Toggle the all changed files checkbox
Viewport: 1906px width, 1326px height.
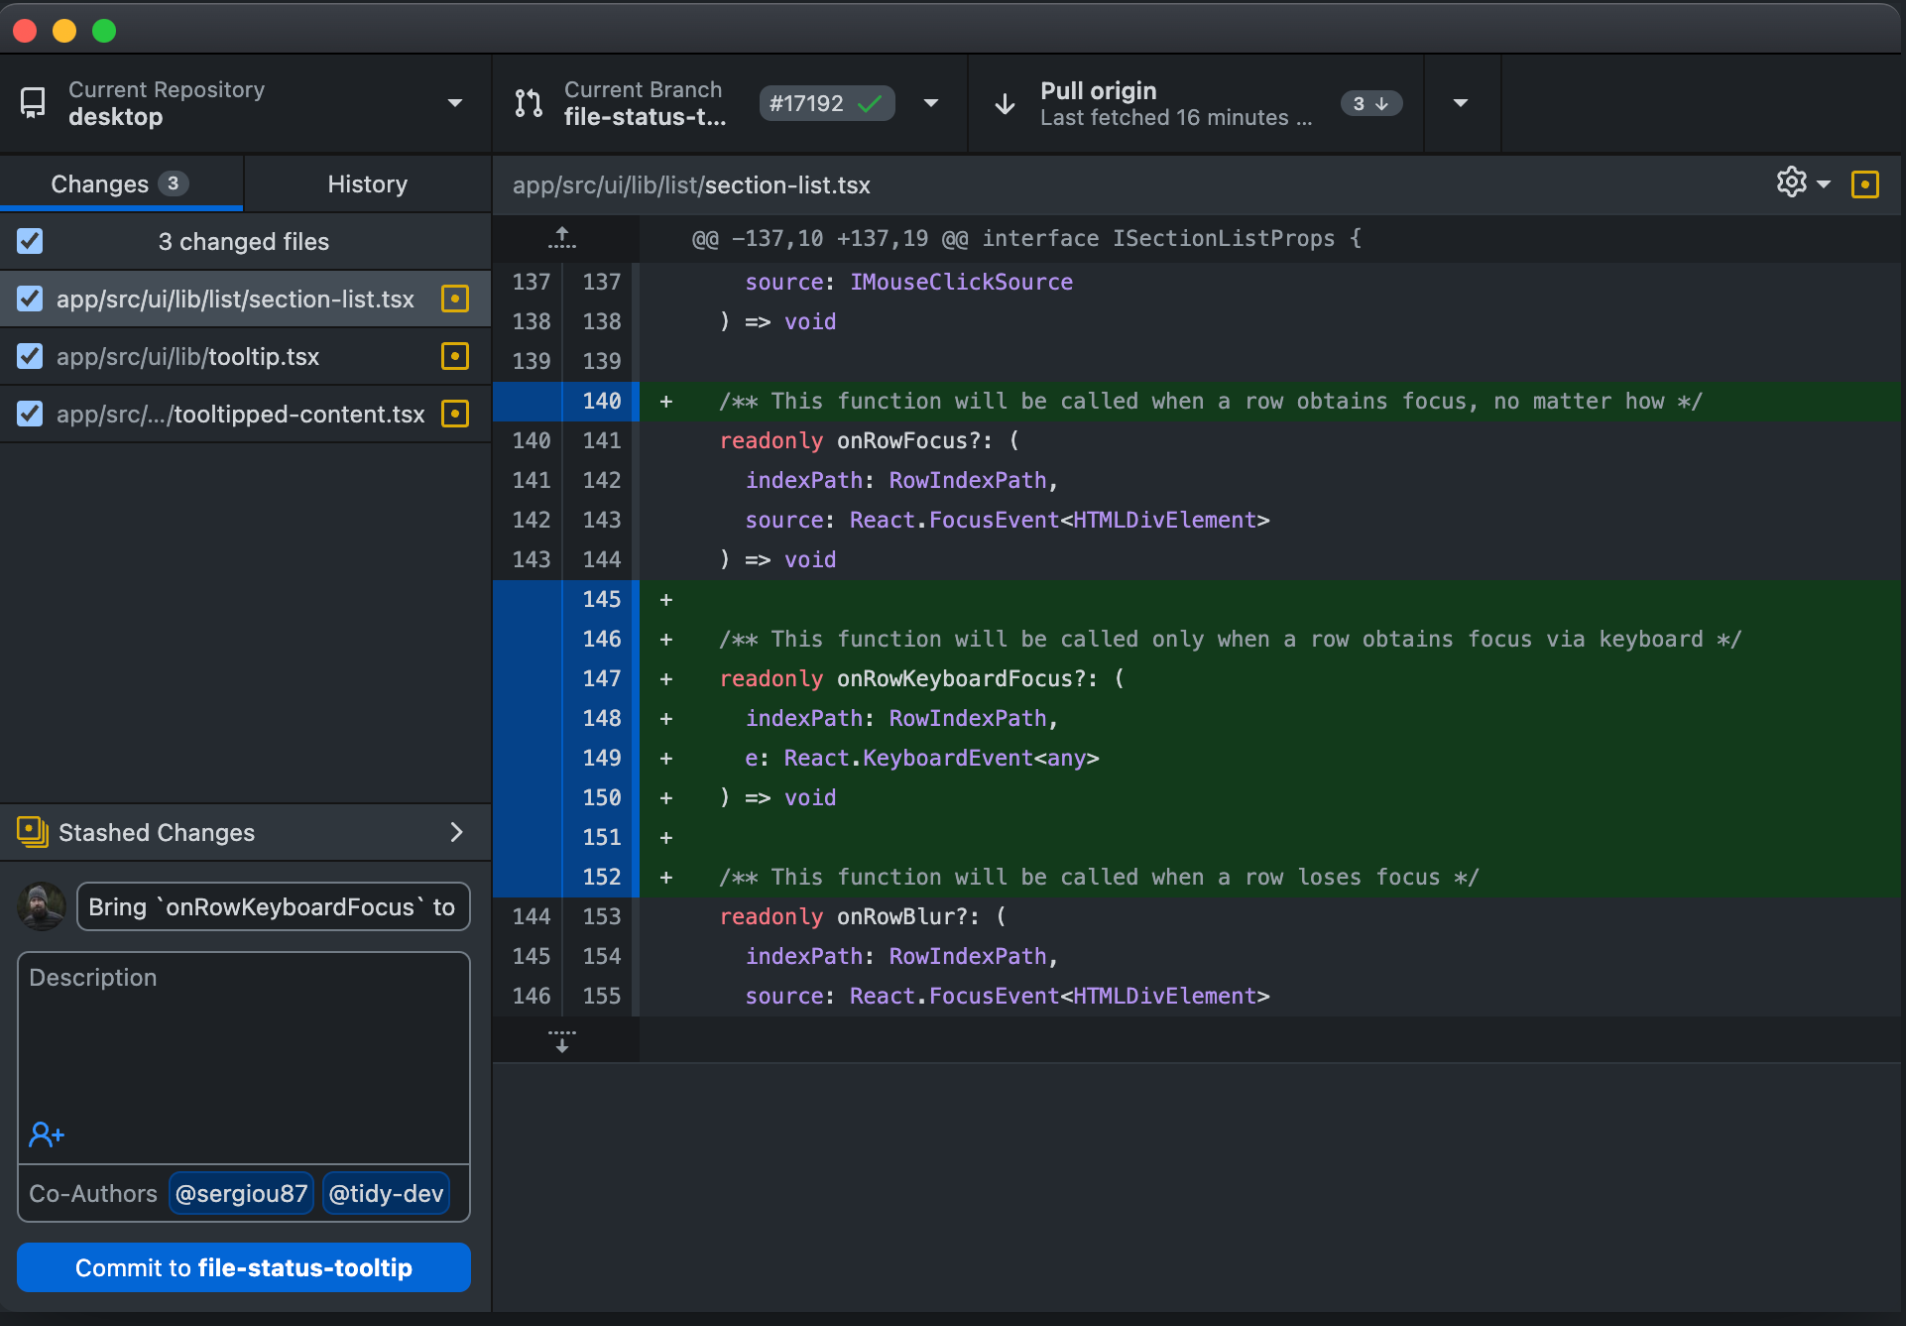click(x=30, y=241)
